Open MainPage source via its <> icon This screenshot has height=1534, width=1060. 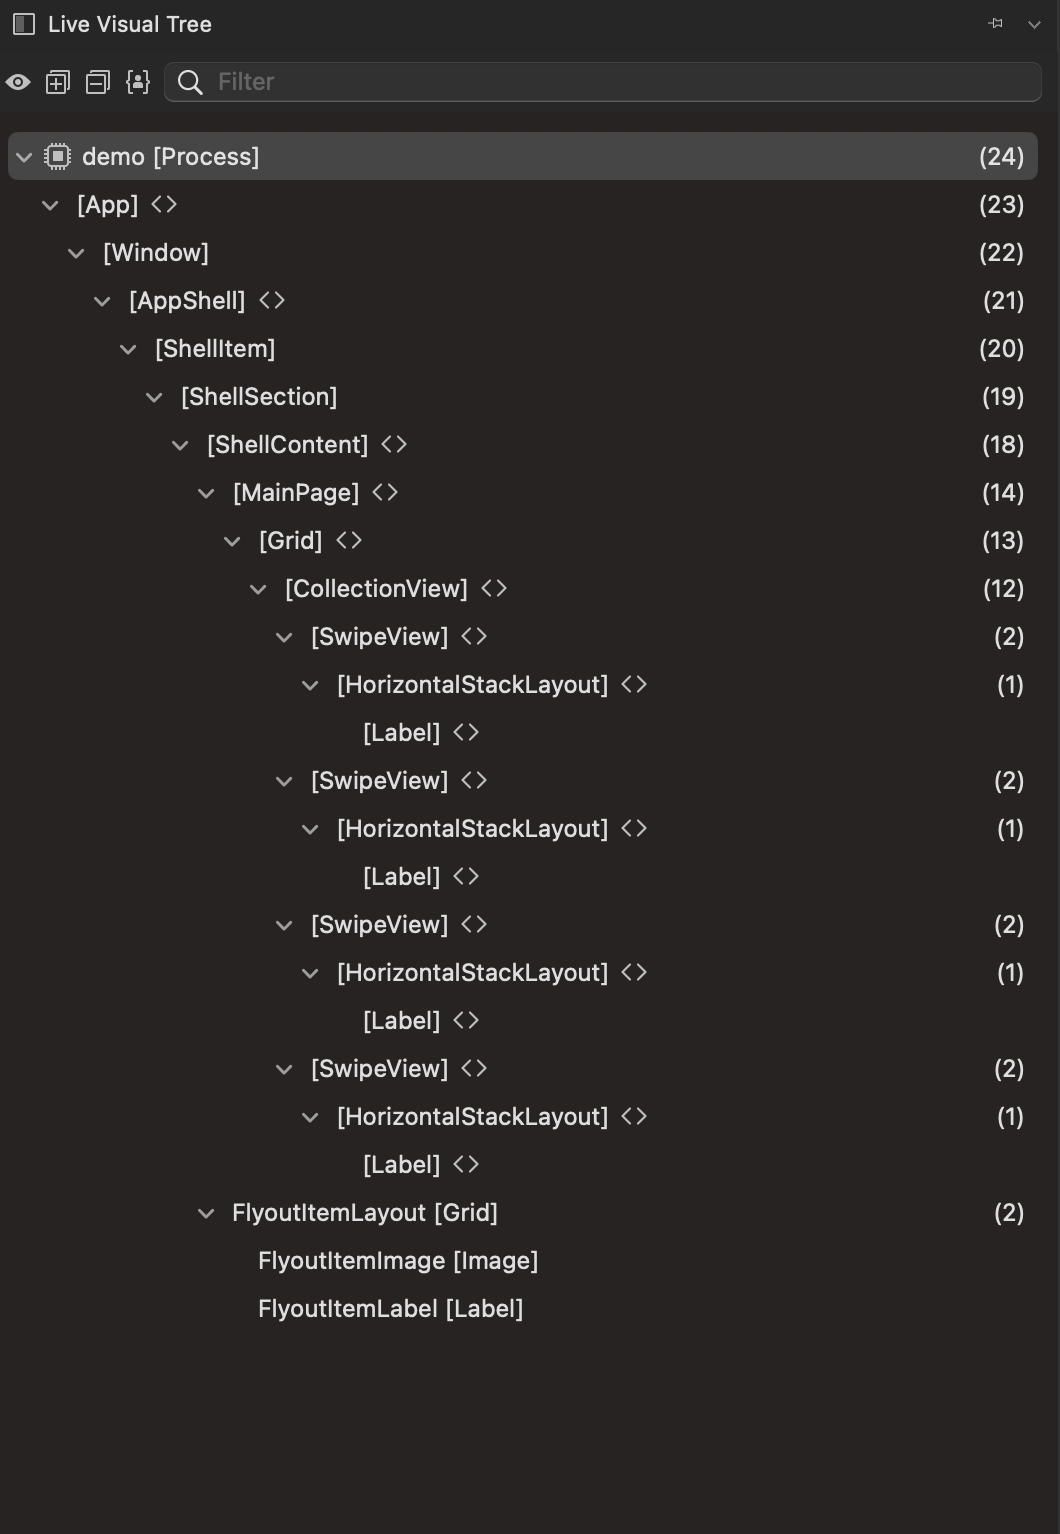(x=385, y=492)
